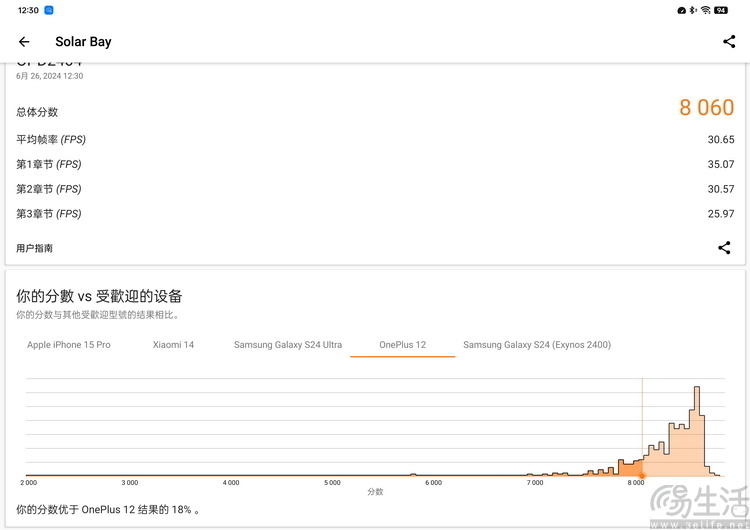Tap the orange score marker on chart
The height and width of the screenshot is (530, 750).
point(642,475)
